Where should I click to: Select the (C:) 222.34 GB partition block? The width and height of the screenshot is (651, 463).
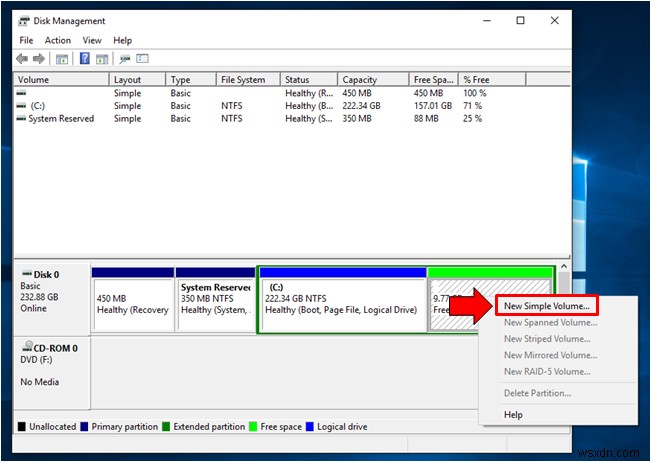(x=343, y=300)
